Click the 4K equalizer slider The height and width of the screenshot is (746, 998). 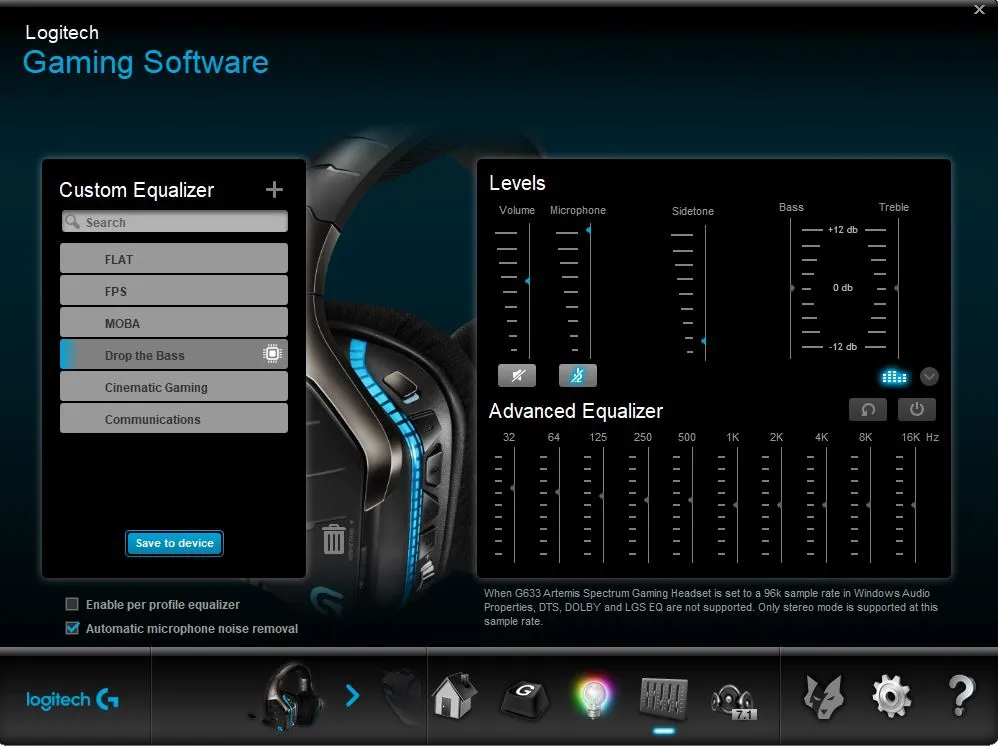[x=824, y=505]
